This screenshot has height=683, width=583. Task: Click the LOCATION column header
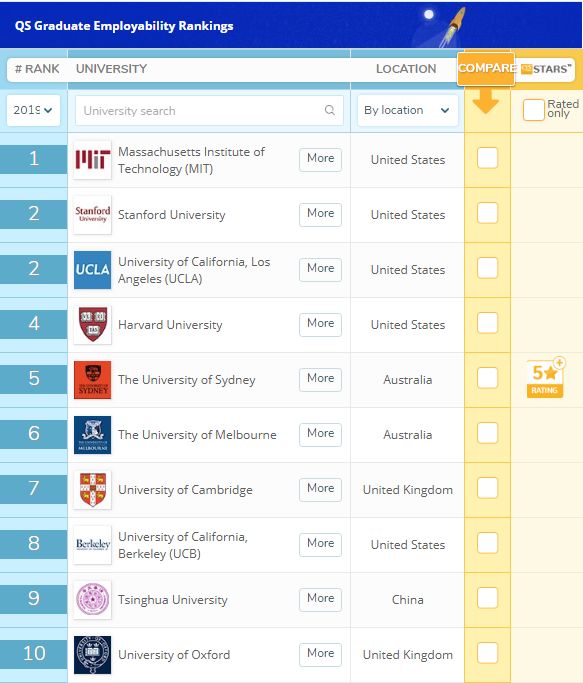pyautogui.click(x=406, y=69)
